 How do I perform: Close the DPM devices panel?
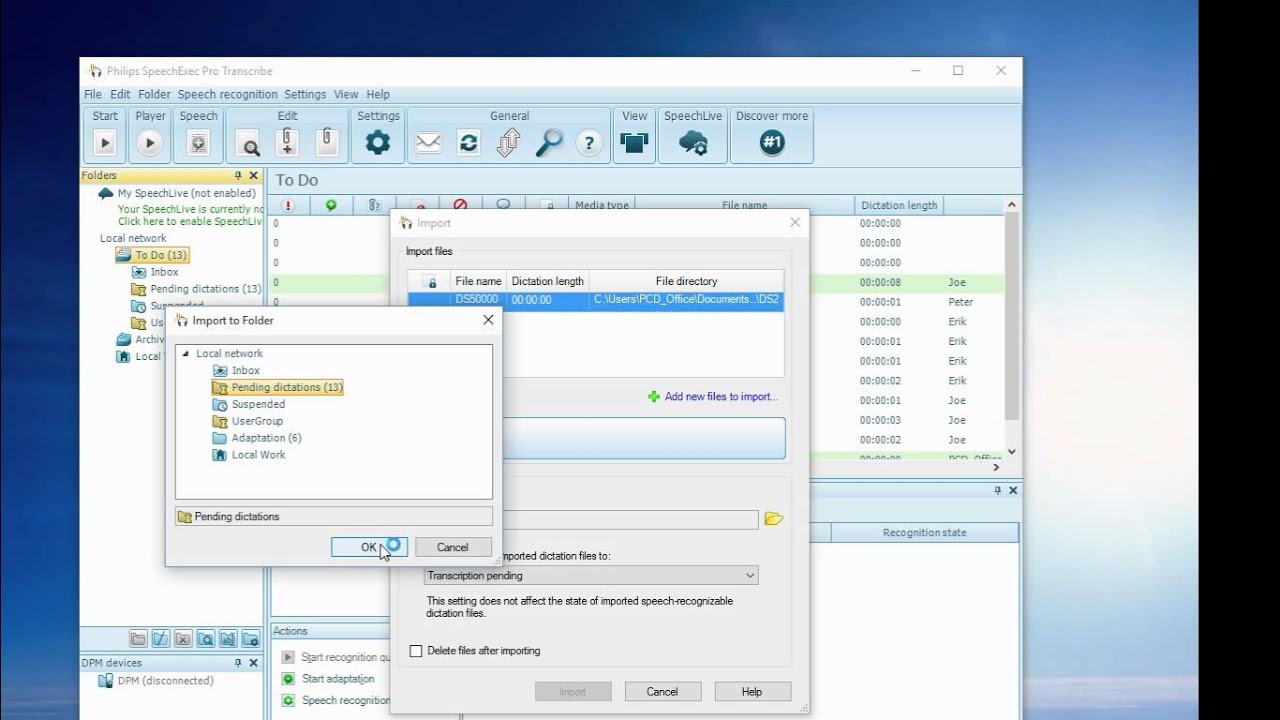tap(254, 663)
